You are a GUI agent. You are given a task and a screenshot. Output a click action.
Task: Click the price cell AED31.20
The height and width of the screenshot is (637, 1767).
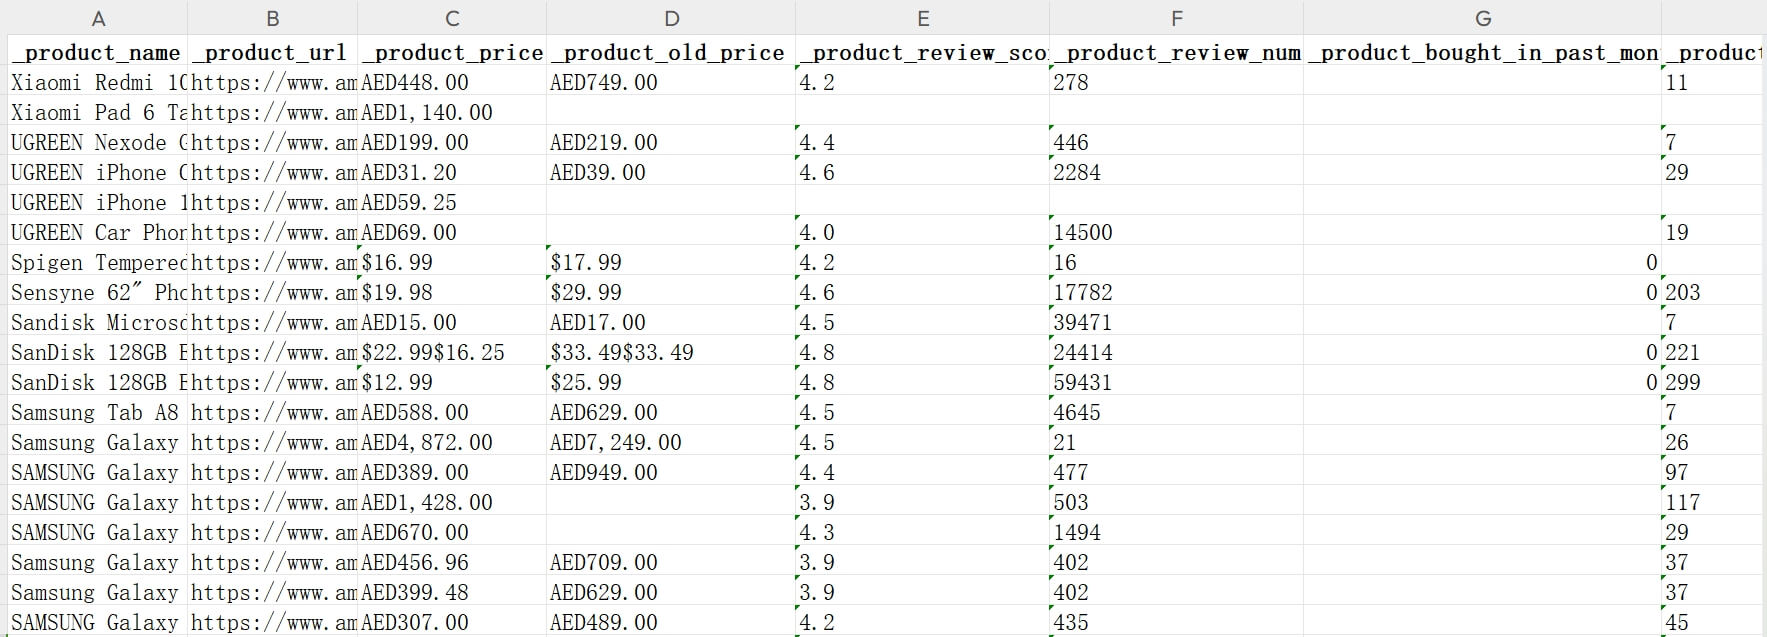point(452,172)
